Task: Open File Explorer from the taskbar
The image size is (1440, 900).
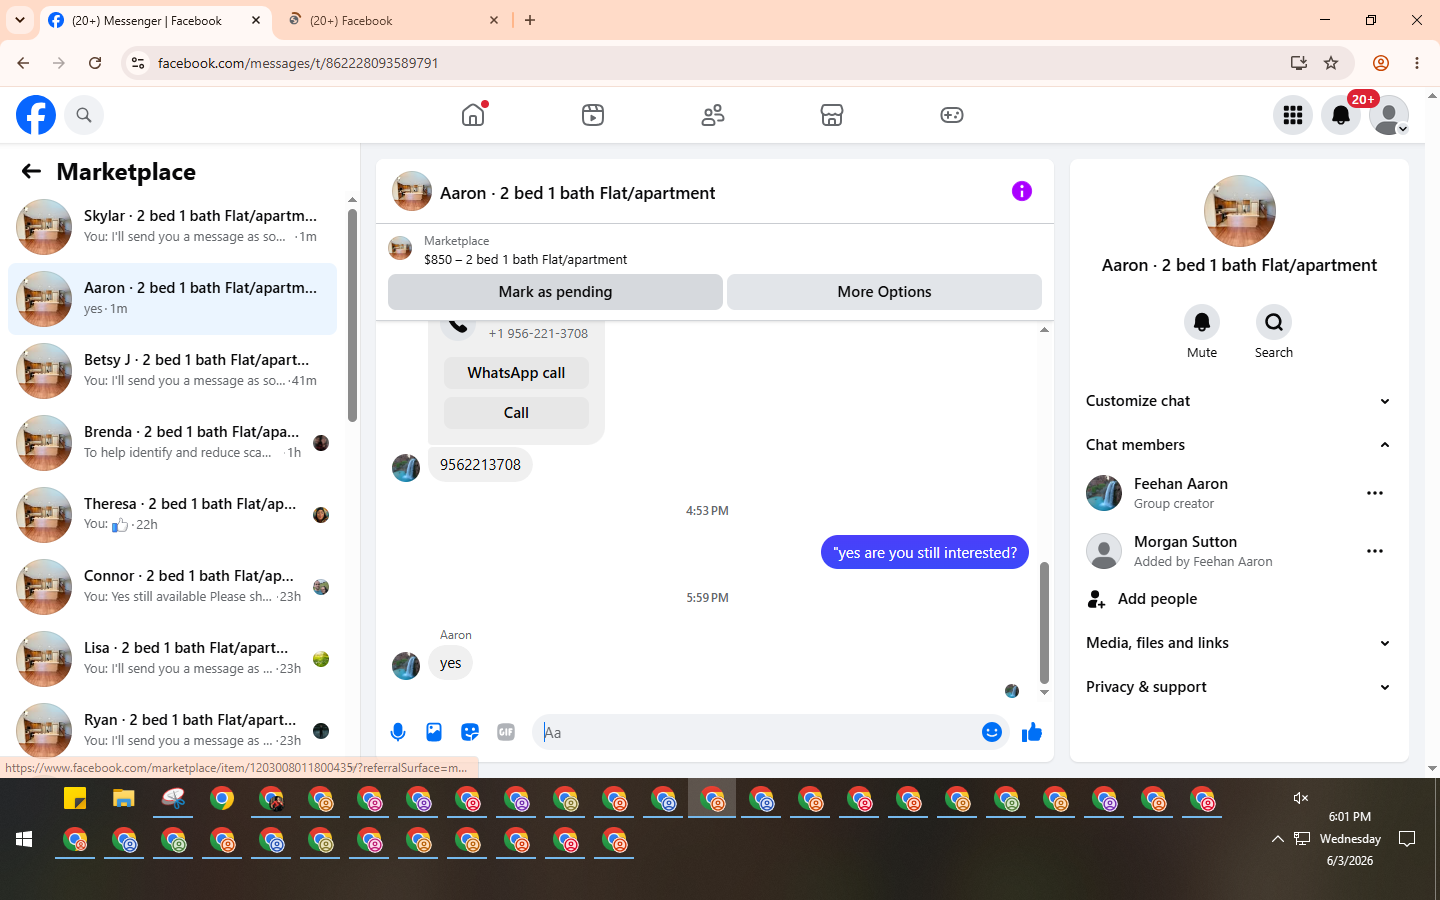Action: click(124, 799)
